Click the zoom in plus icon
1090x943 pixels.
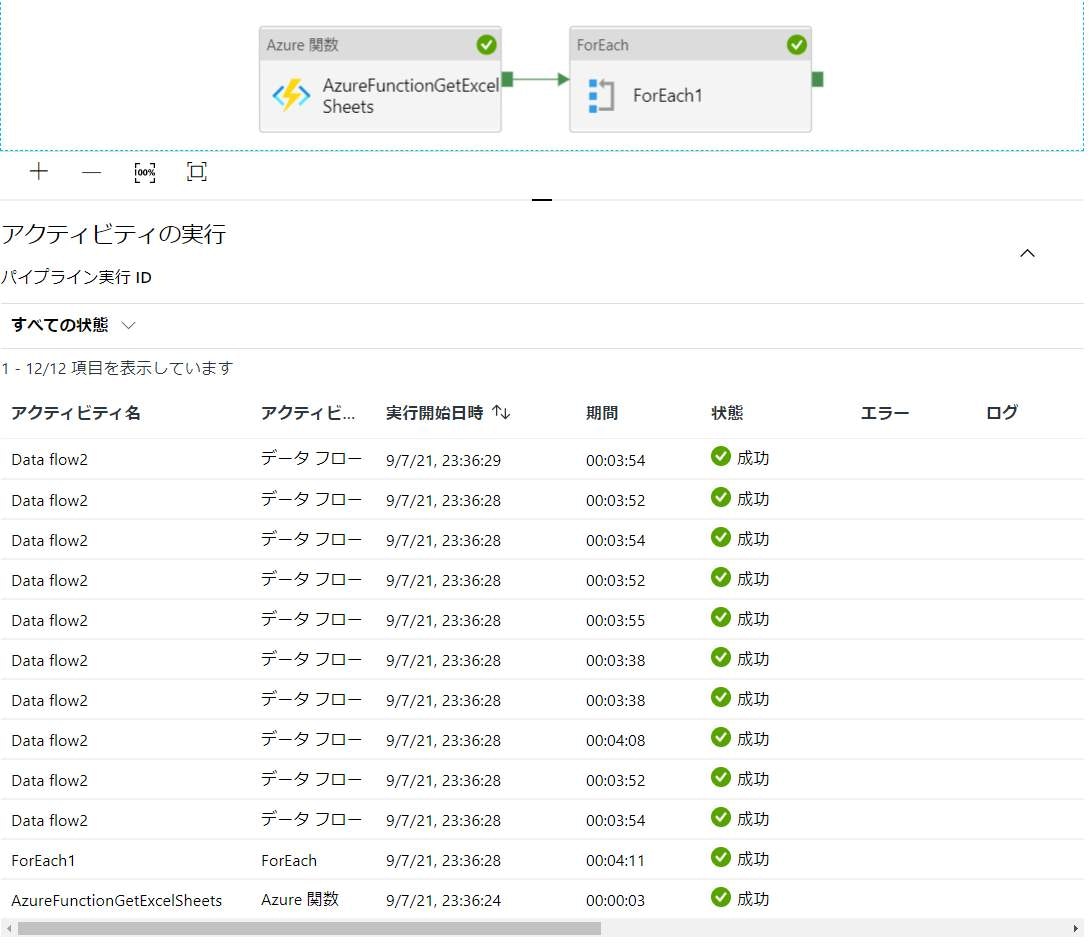click(39, 171)
